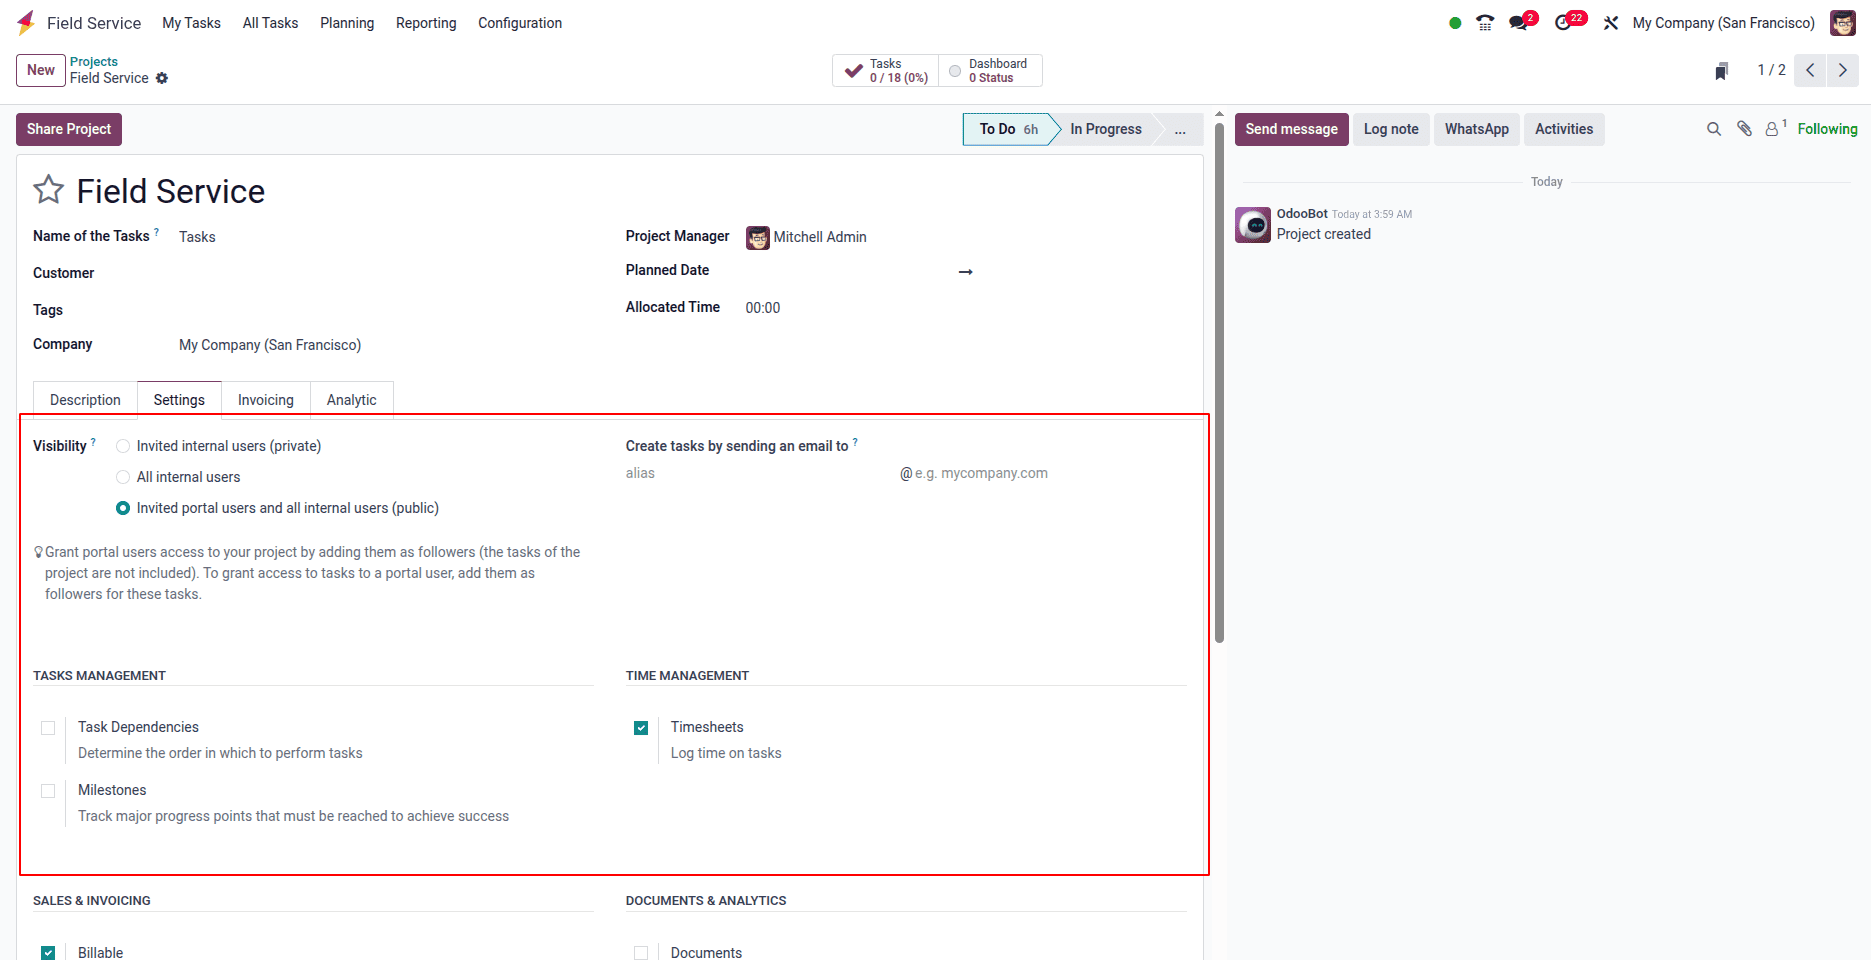The height and width of the screenshot is (960, 1871).
Task: Mark Field Service project as favorite star
Action: click(x=49, y=190)
